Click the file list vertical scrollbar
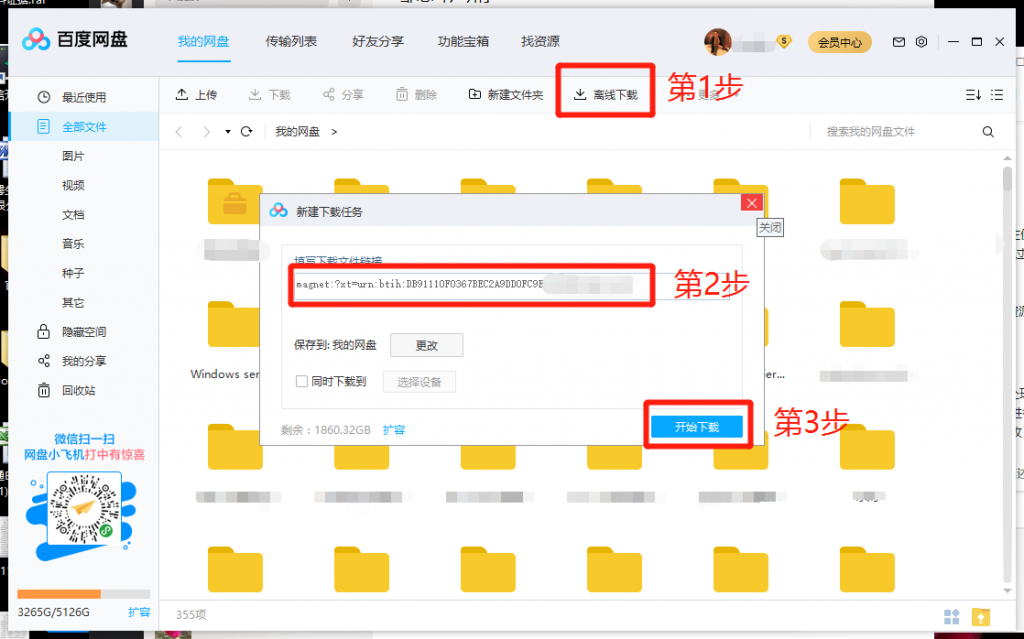 point(1007,179)
